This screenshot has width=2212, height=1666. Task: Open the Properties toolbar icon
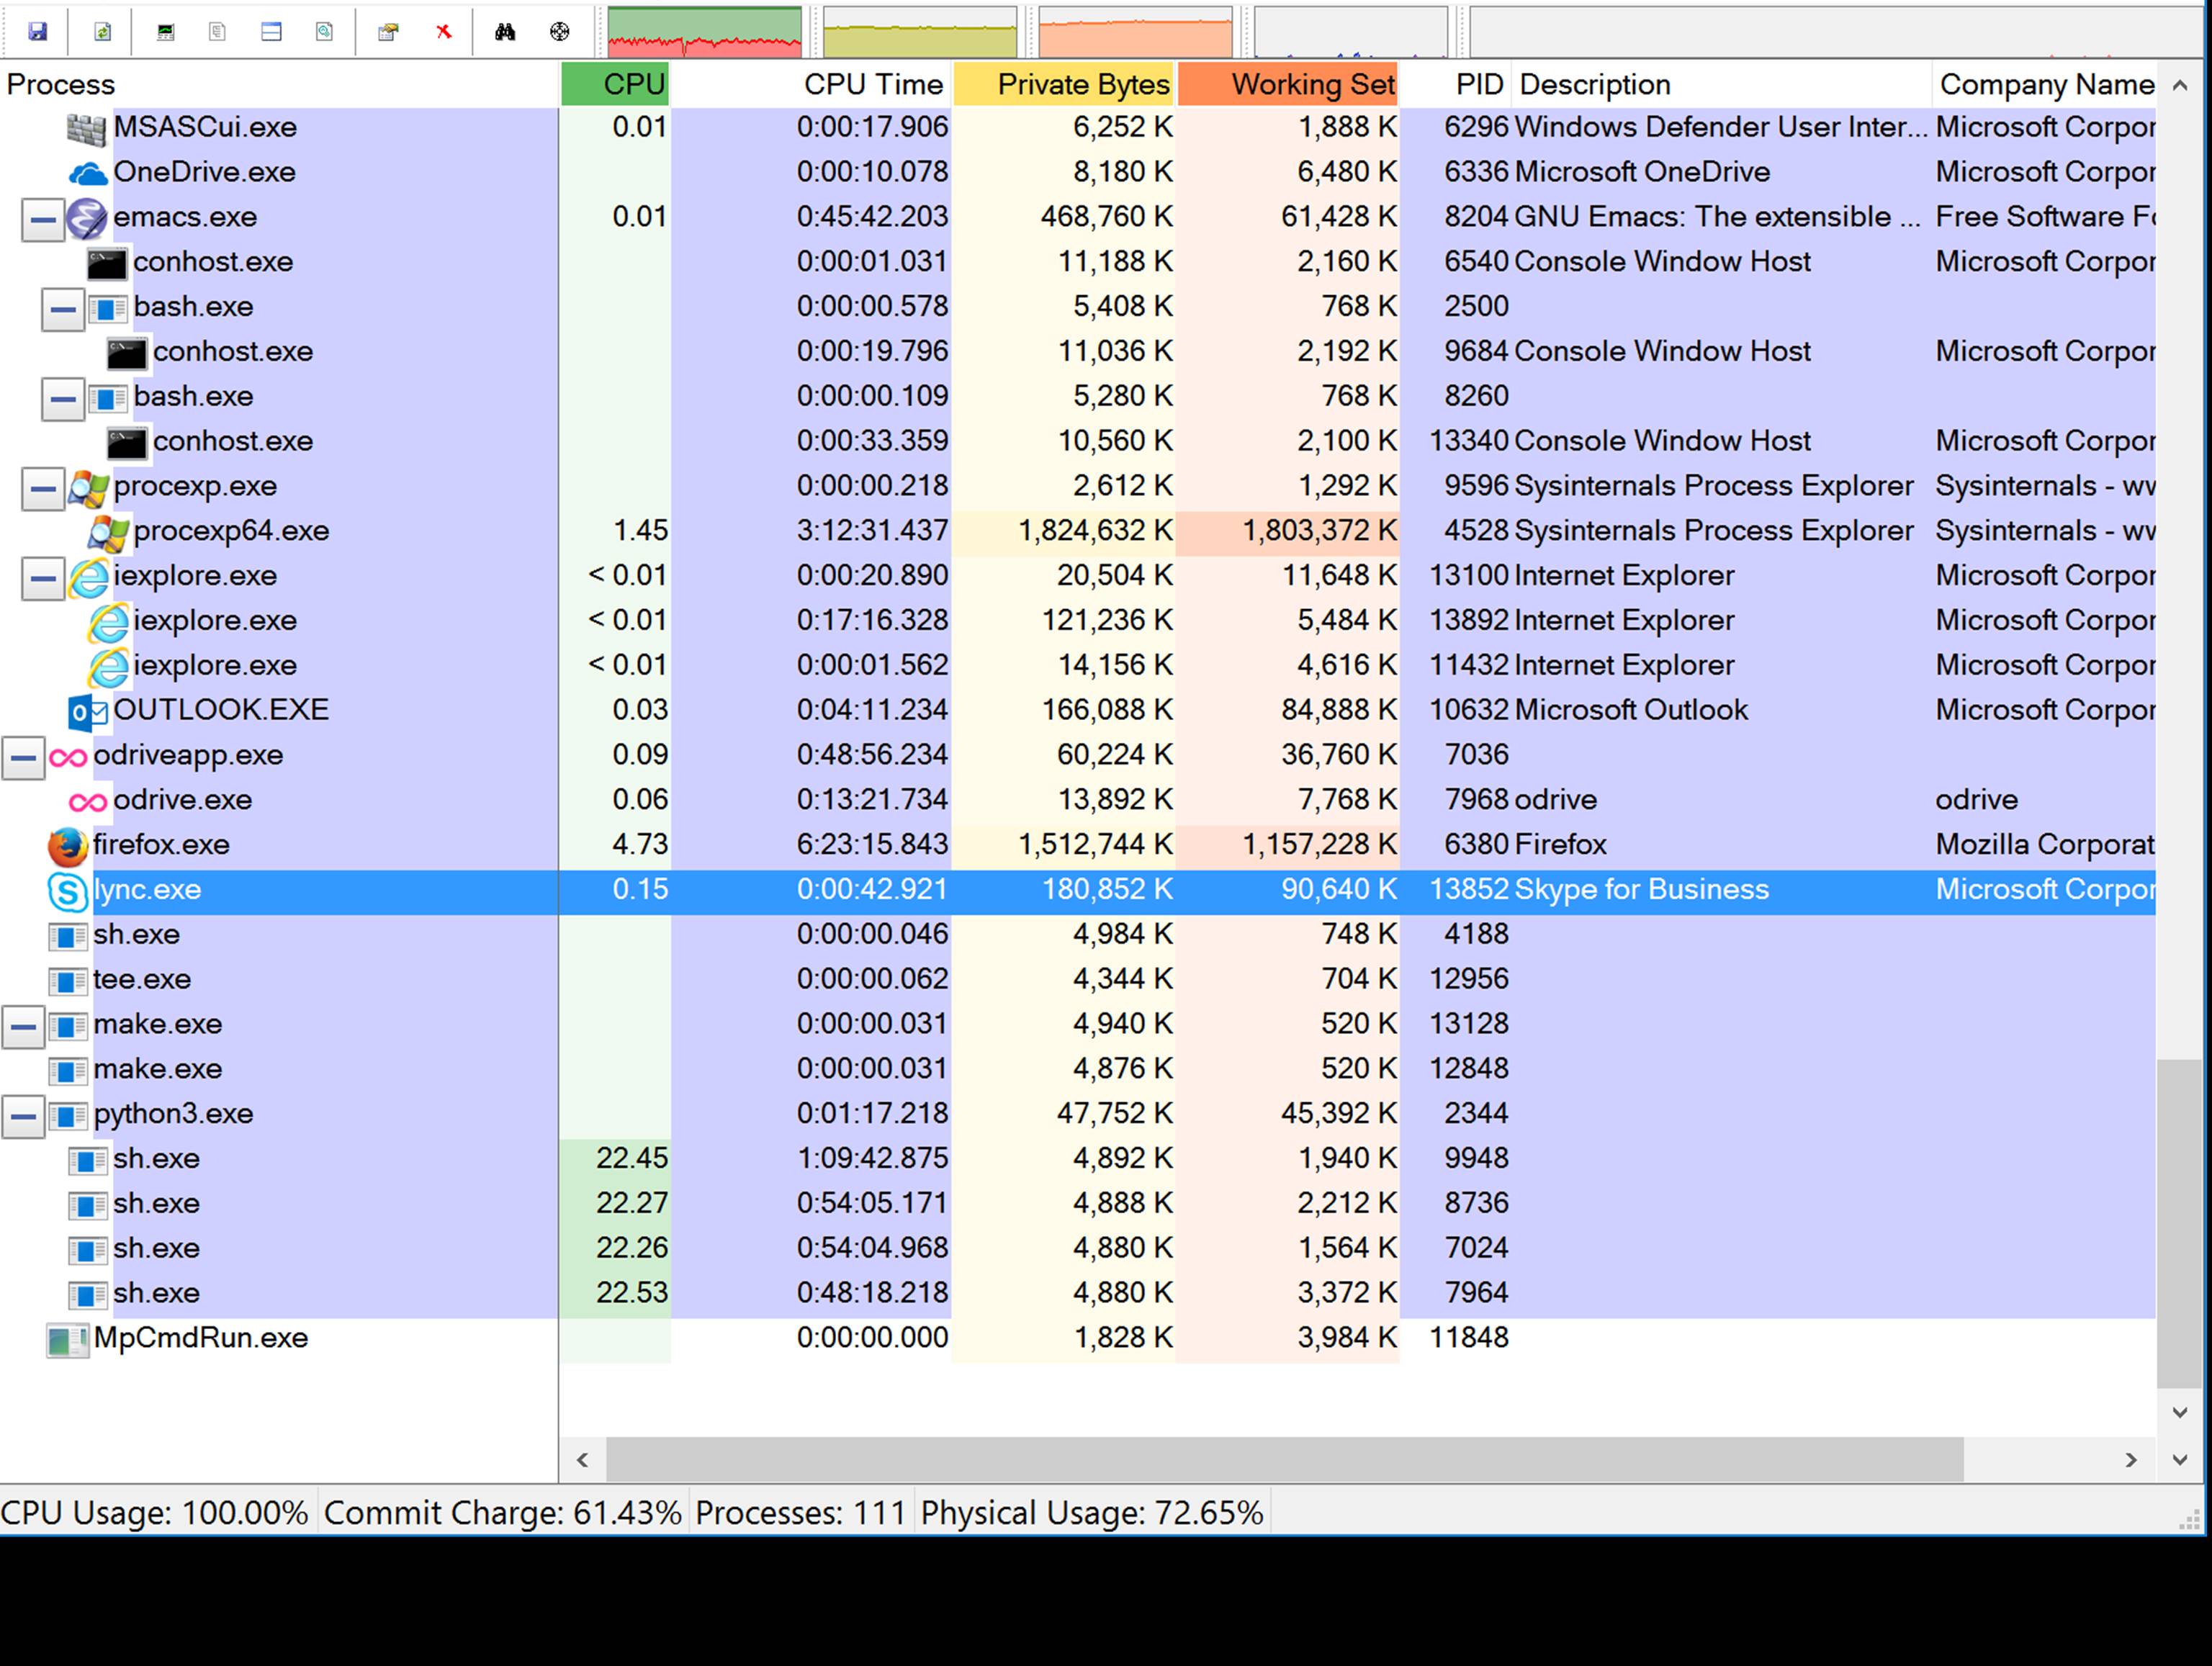coord(388,32)
